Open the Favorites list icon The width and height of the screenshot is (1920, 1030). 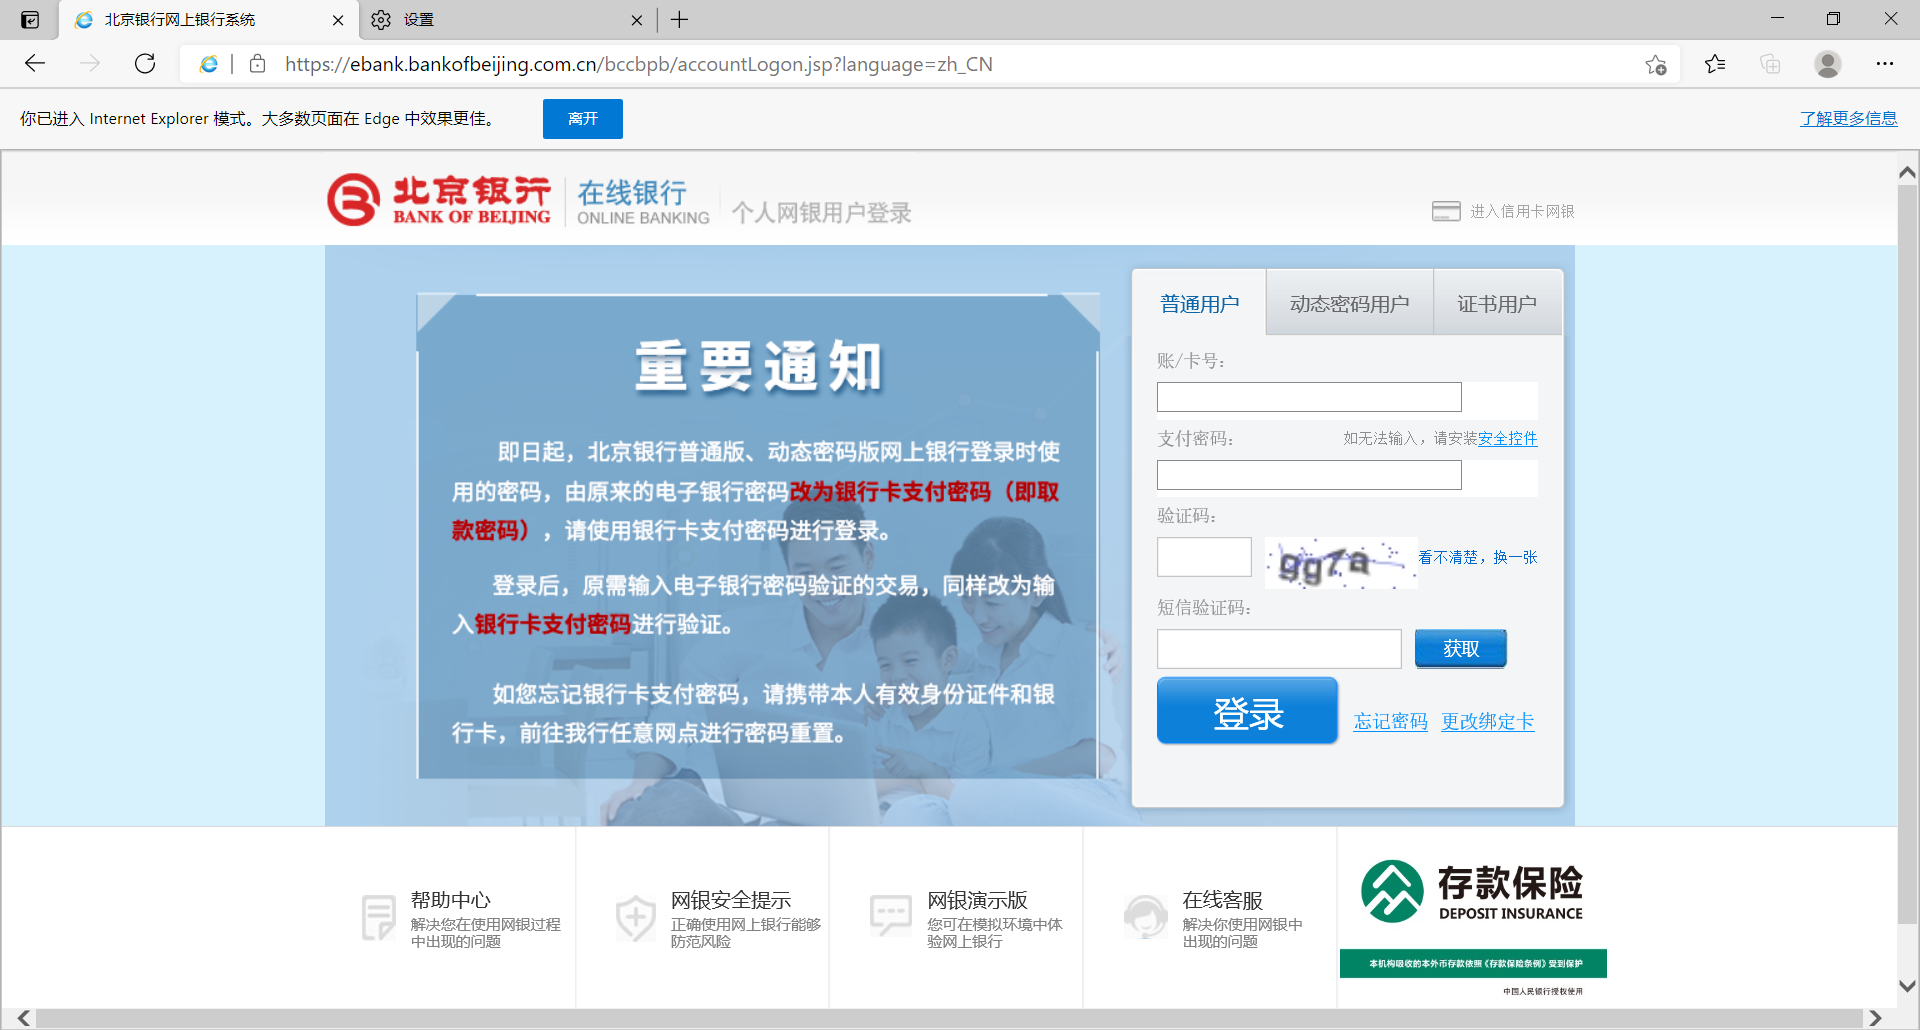pos(1715,64)
